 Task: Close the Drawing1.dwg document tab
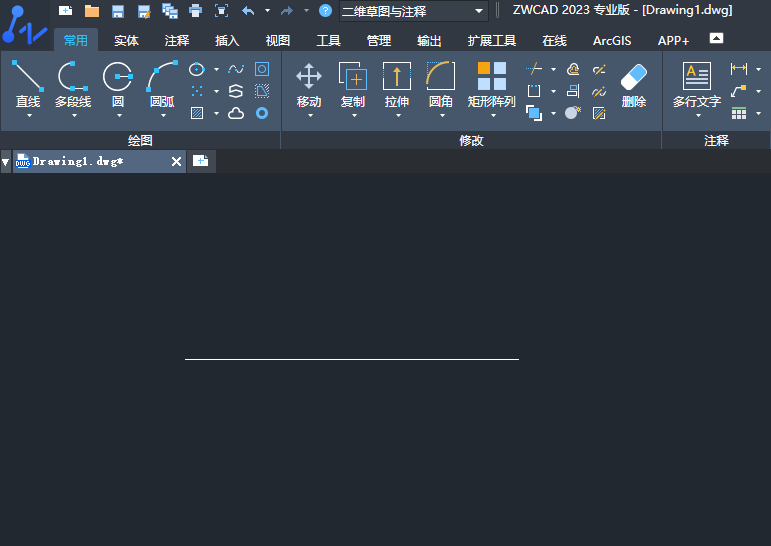pos(177,161)
